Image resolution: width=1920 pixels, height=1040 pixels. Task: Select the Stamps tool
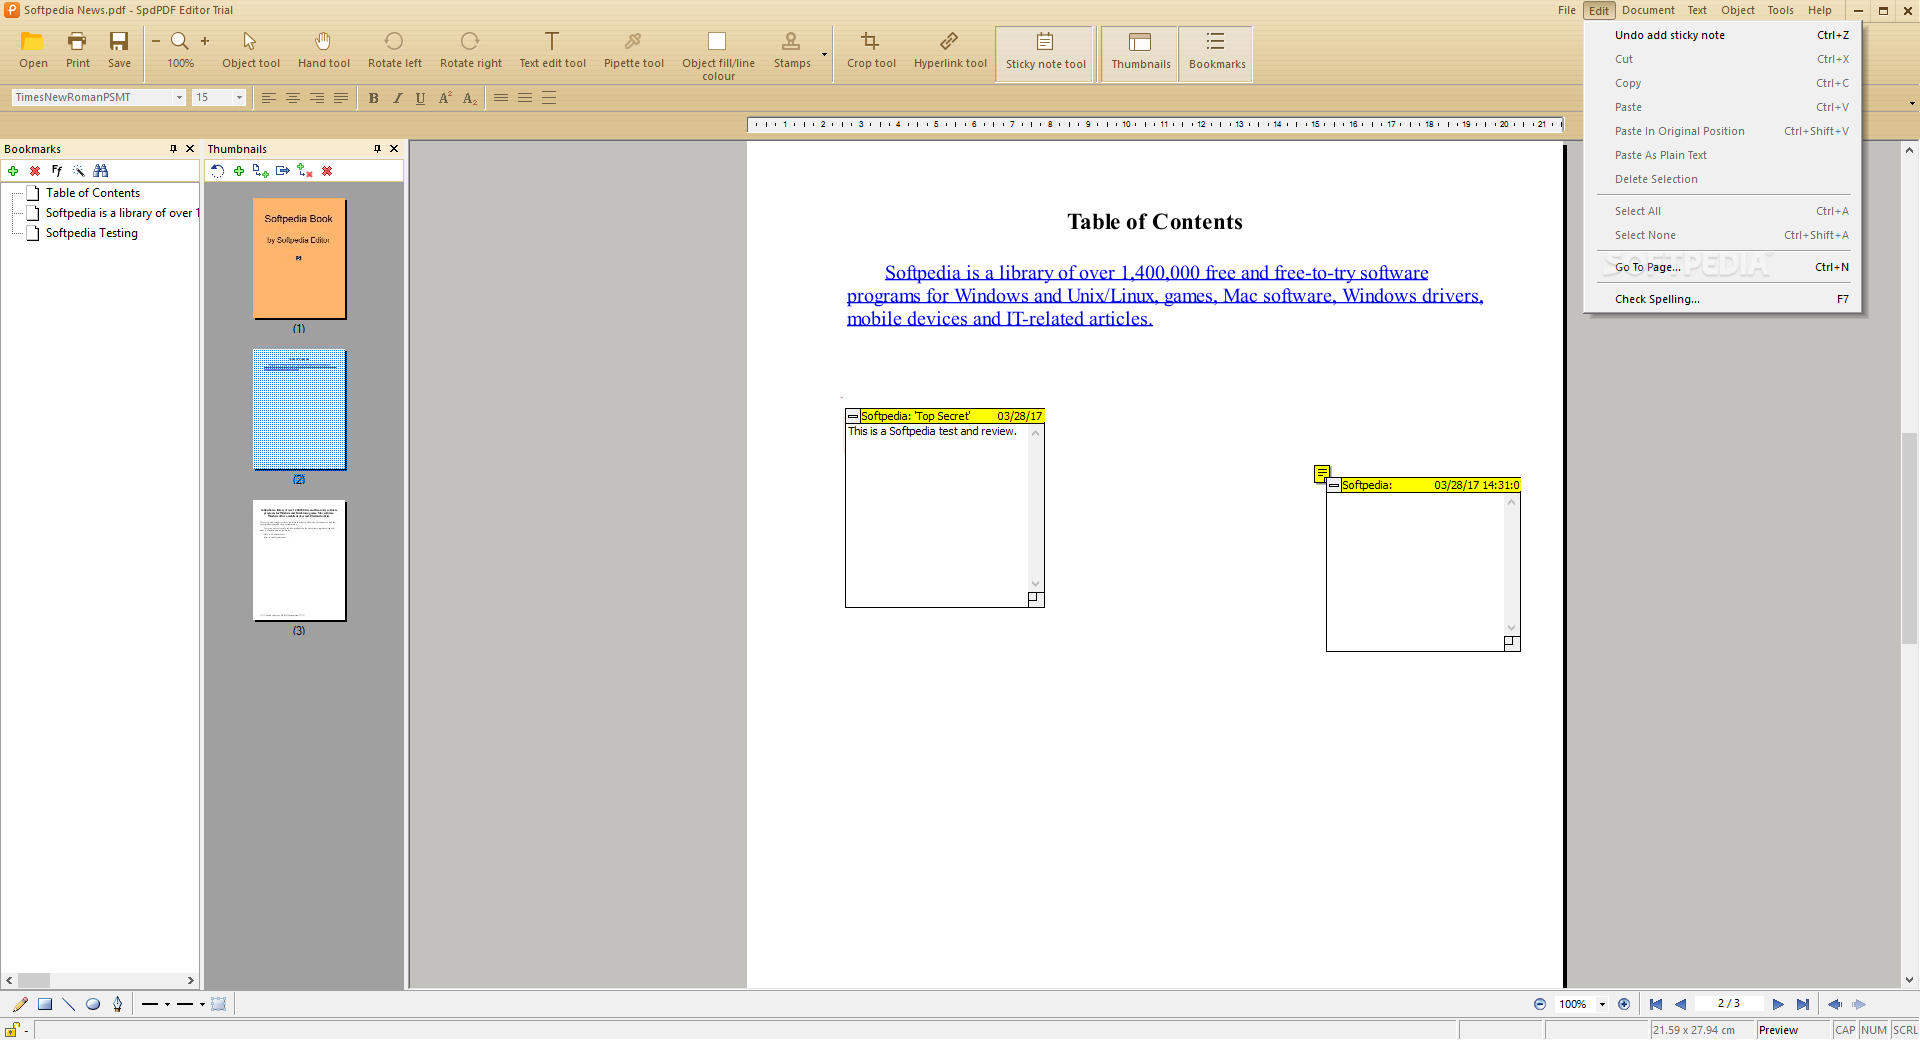tap(792, 50)
